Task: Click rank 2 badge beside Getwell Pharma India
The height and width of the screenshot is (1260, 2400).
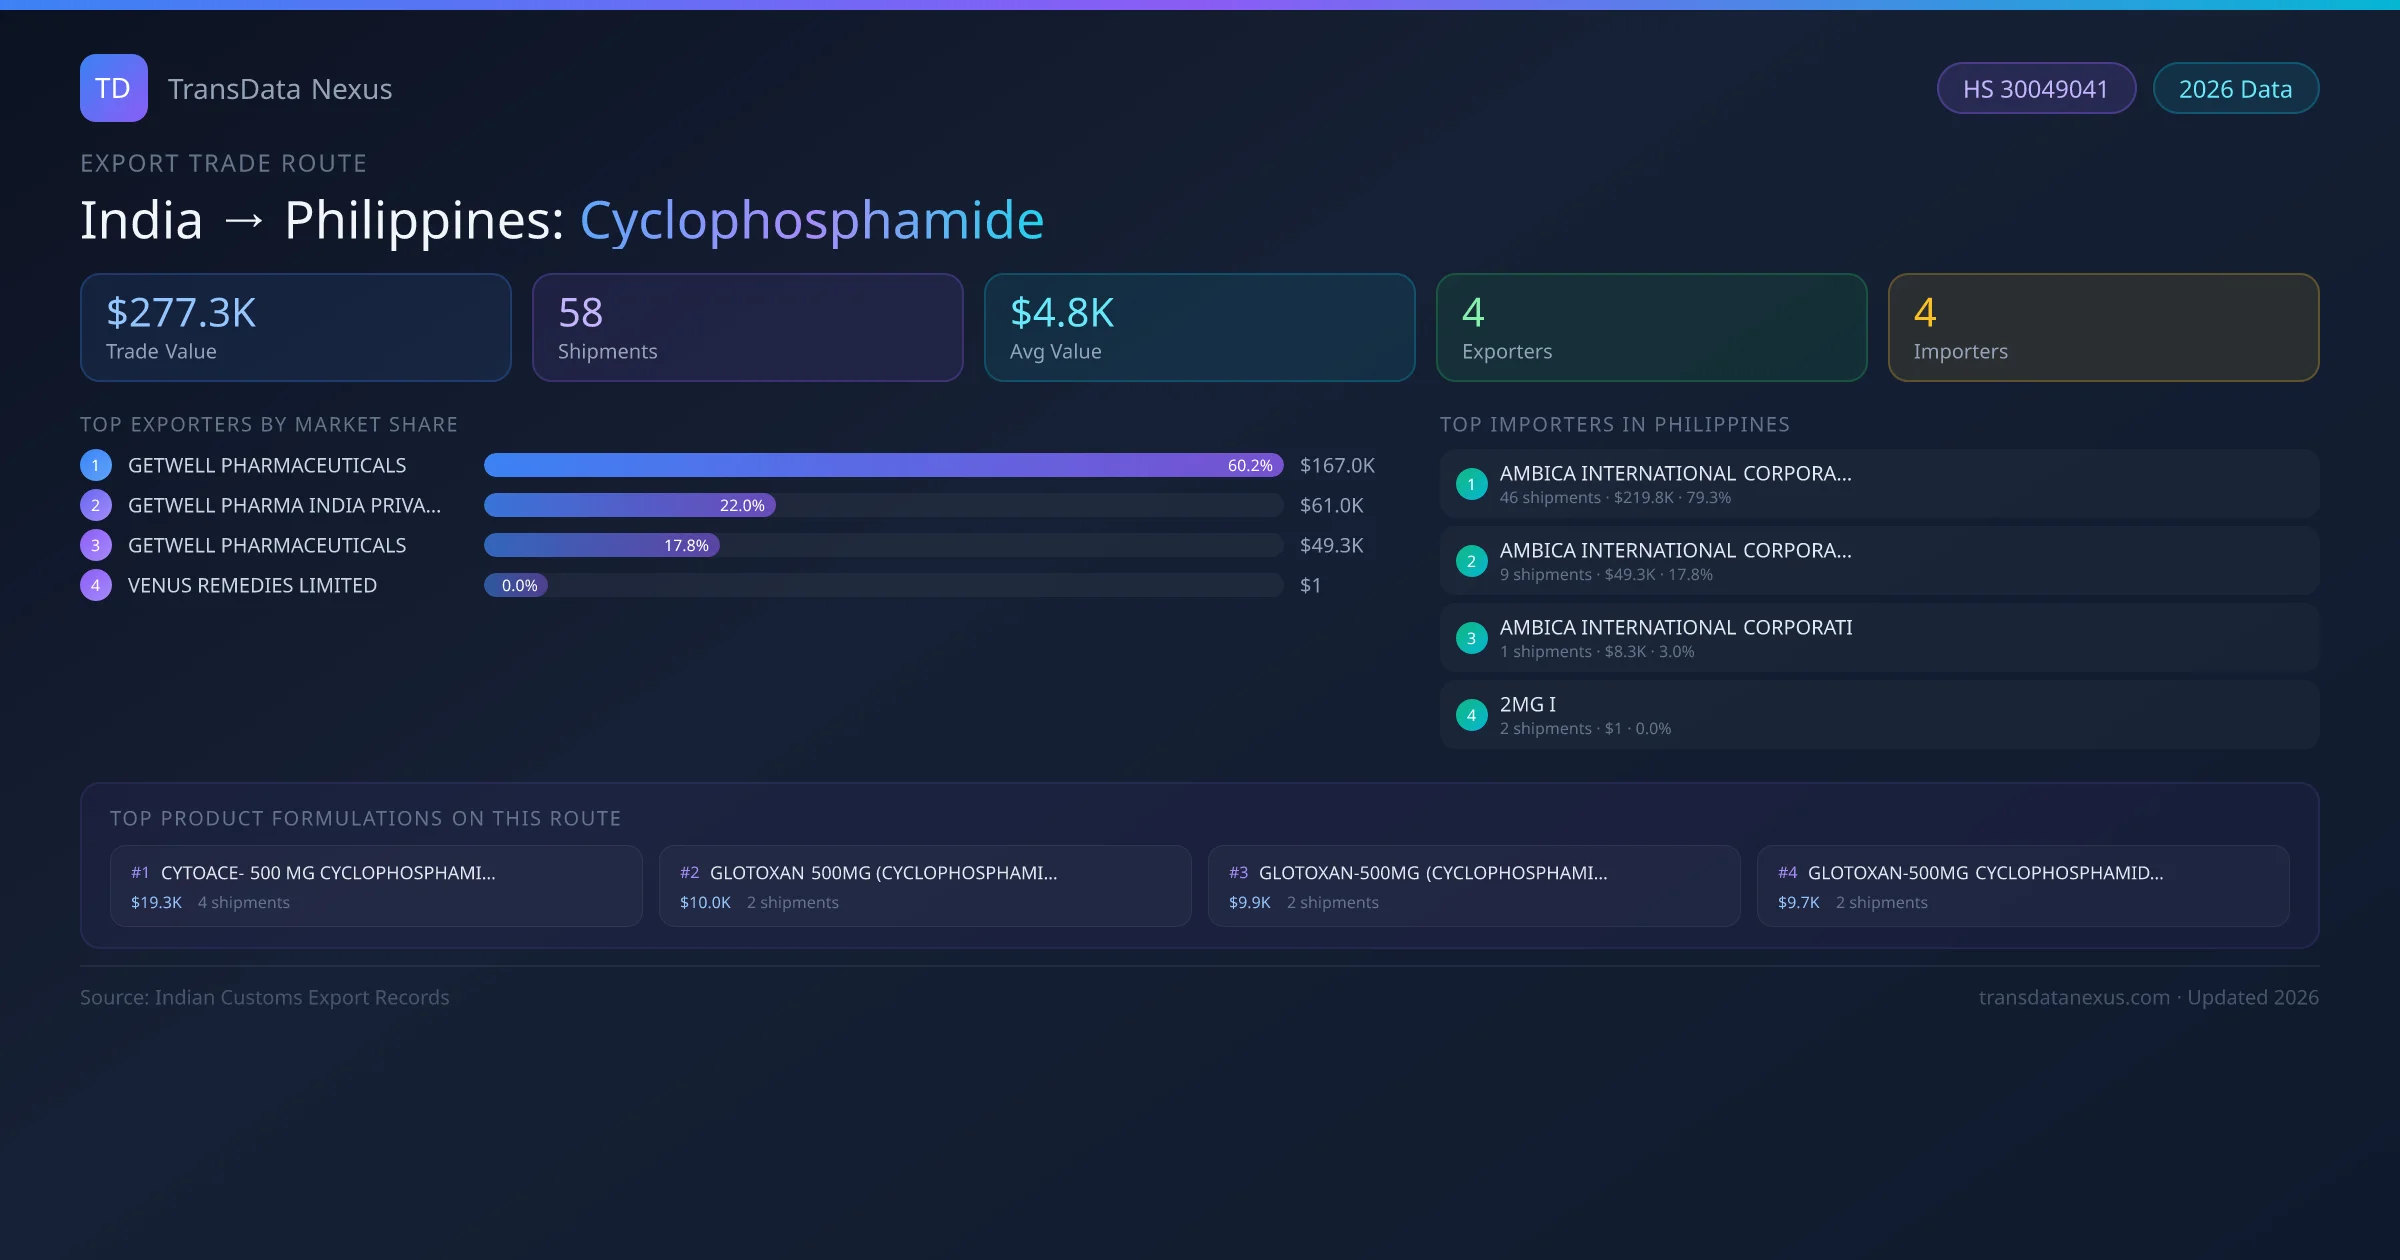Action: pos(96,505)
